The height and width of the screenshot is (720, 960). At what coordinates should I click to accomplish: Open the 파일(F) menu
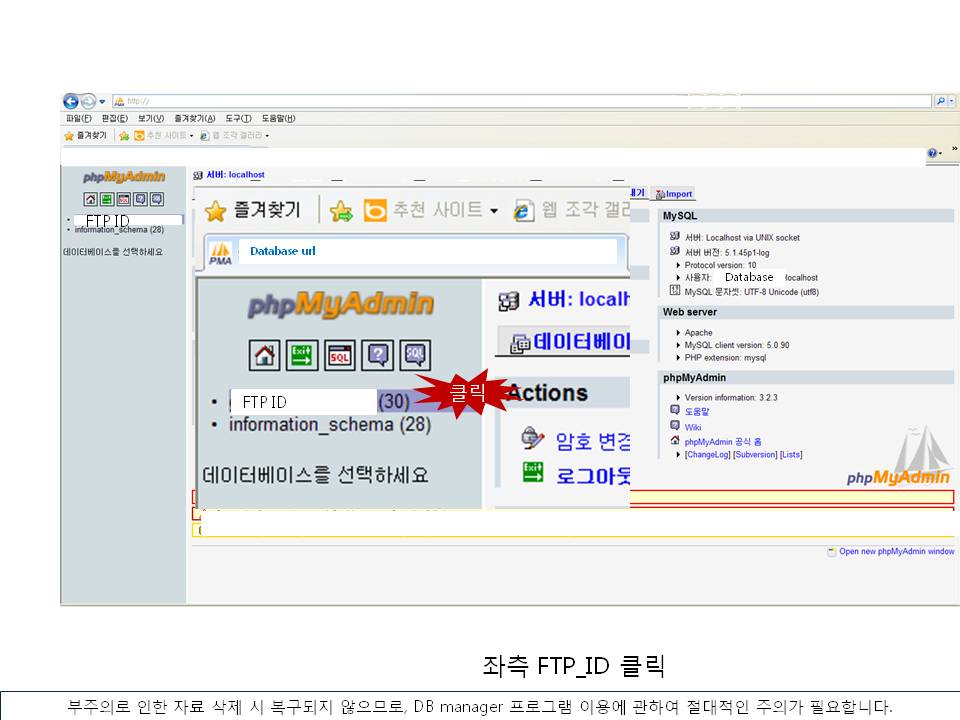(78, 118)
